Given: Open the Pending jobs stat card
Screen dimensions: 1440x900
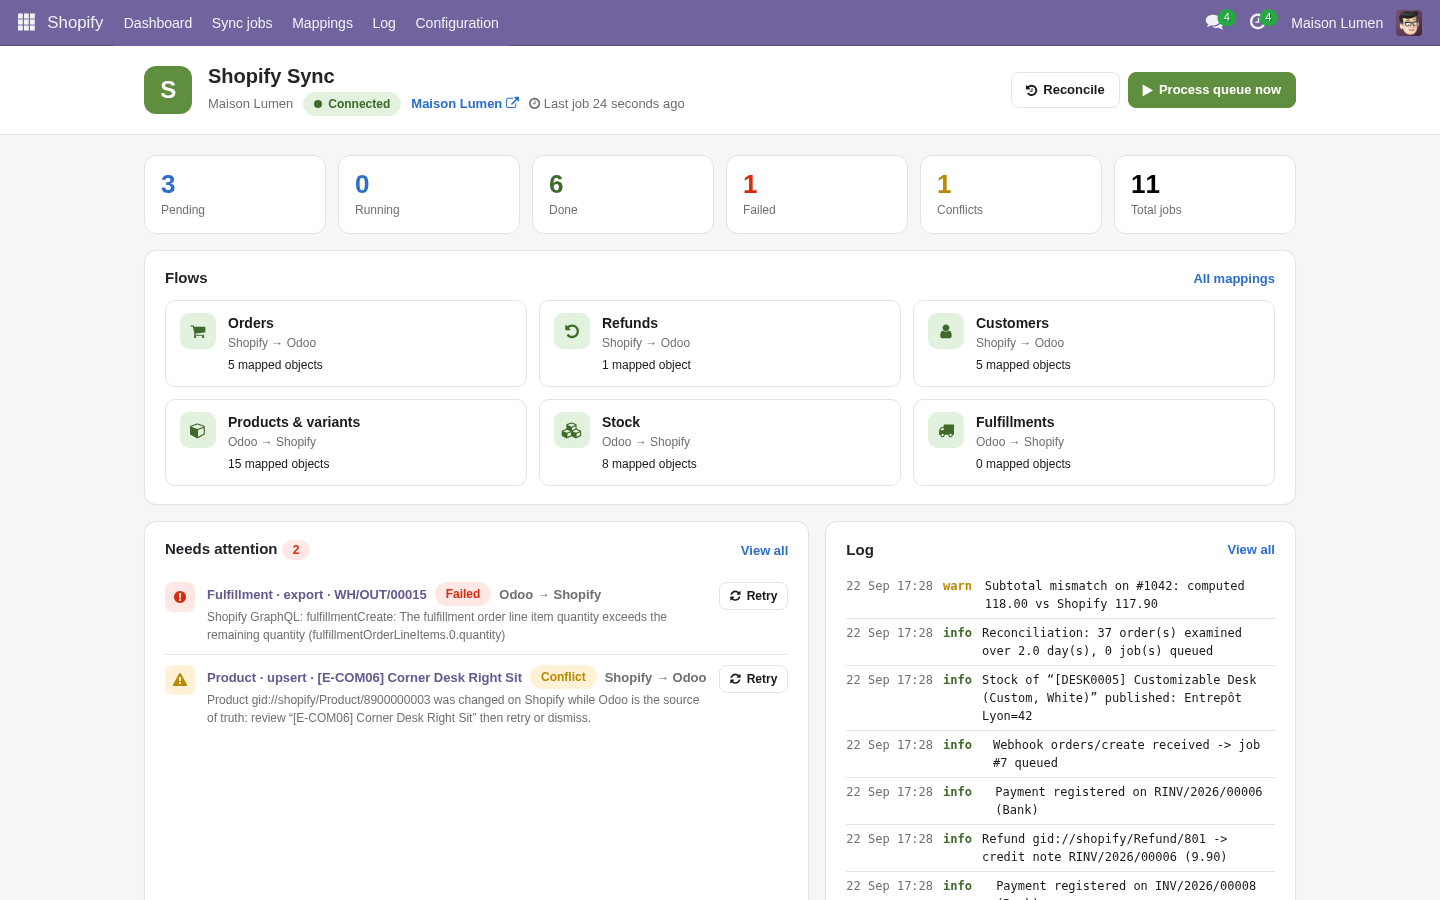Looking at the screenshot, I should tap(235, 195).
